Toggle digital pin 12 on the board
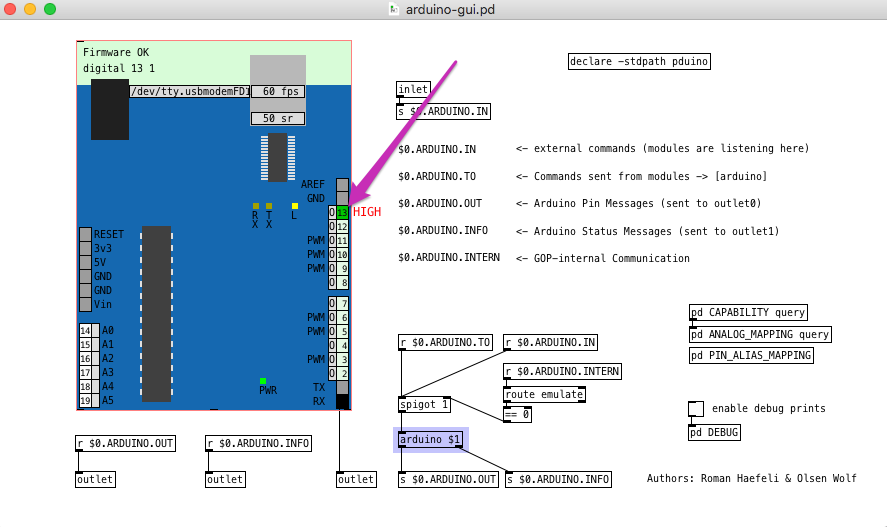 (x=343, y=227)
